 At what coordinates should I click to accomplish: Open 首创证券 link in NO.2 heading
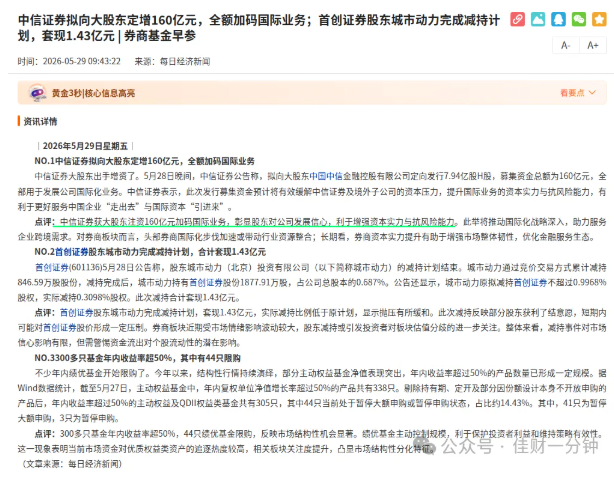pyautogui.click(x=72, y=252)
